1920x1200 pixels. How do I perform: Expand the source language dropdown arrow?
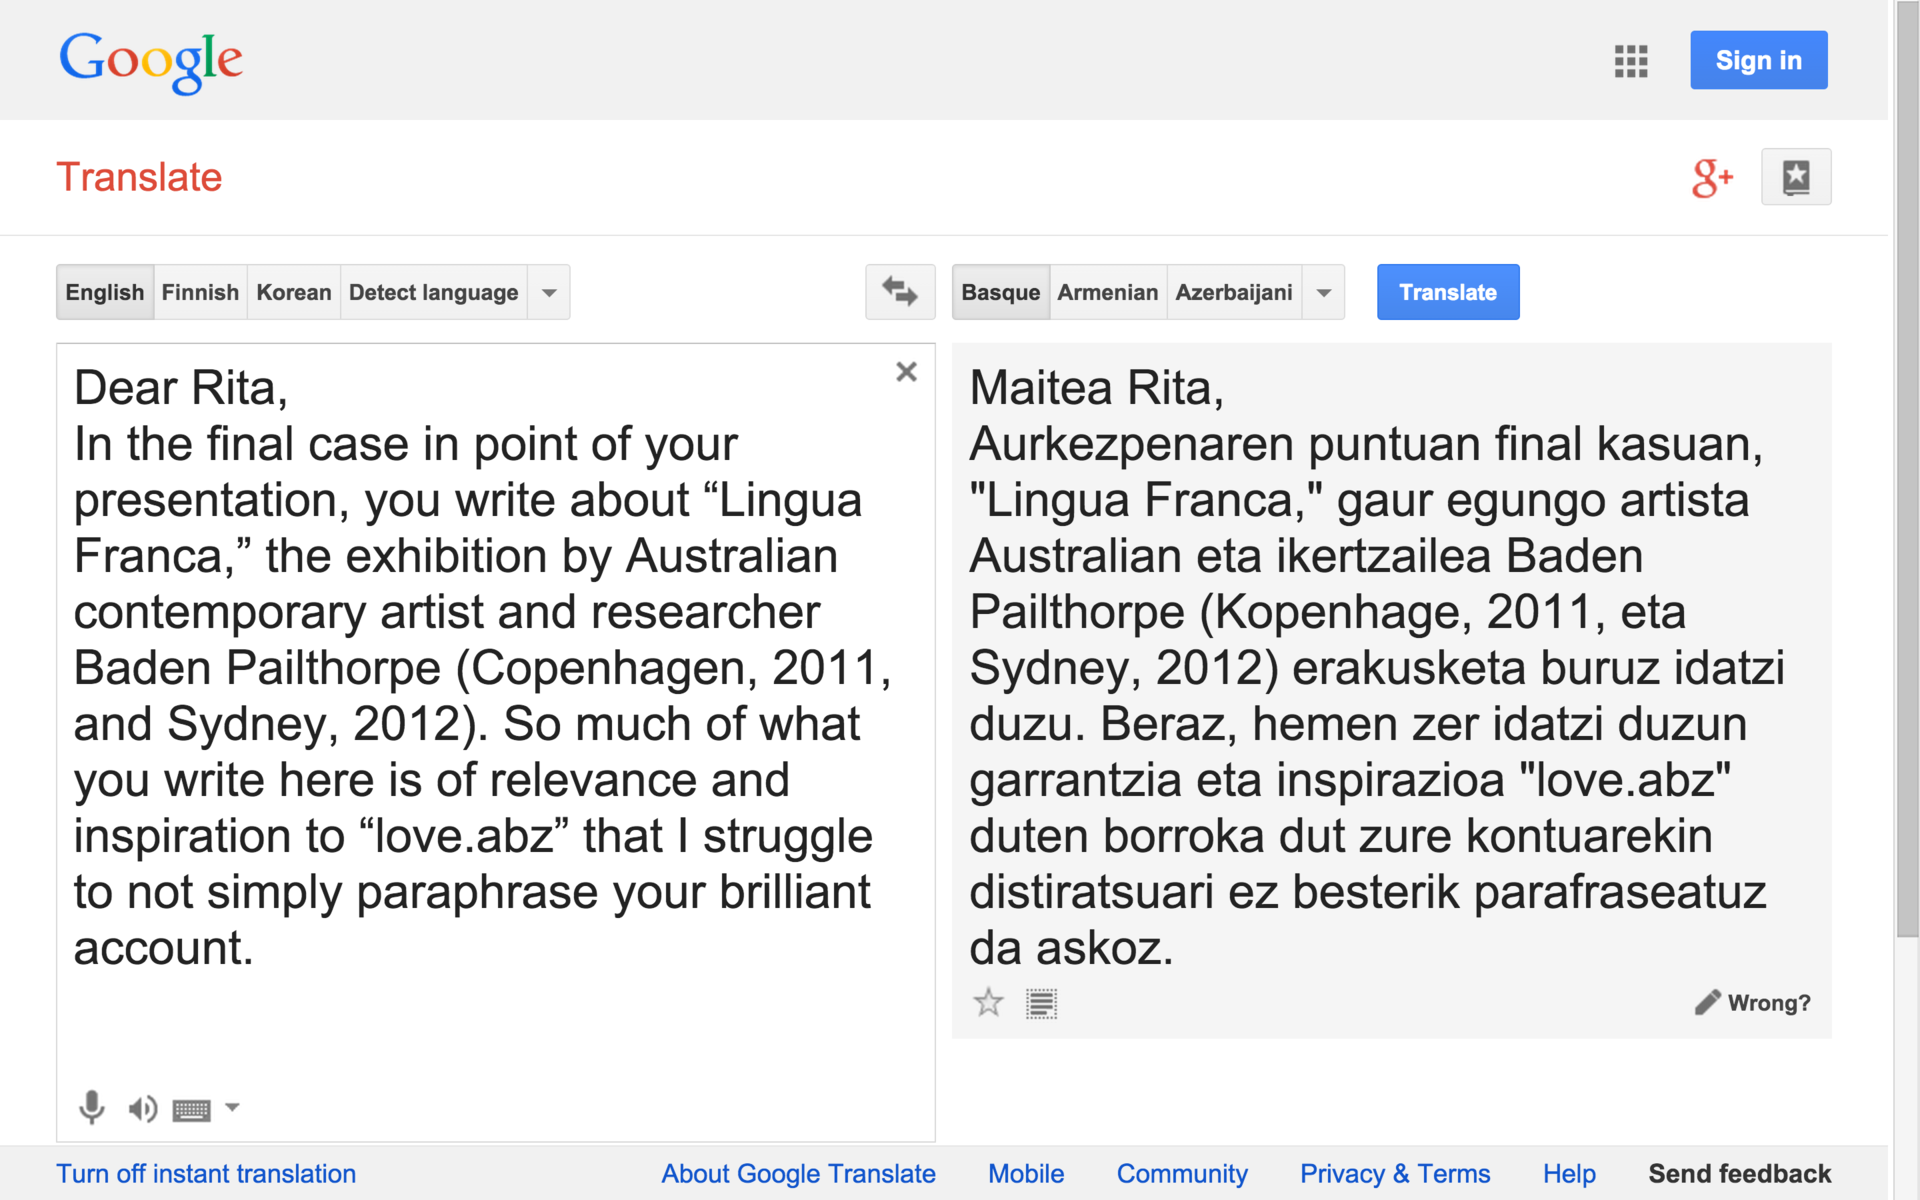549,293
